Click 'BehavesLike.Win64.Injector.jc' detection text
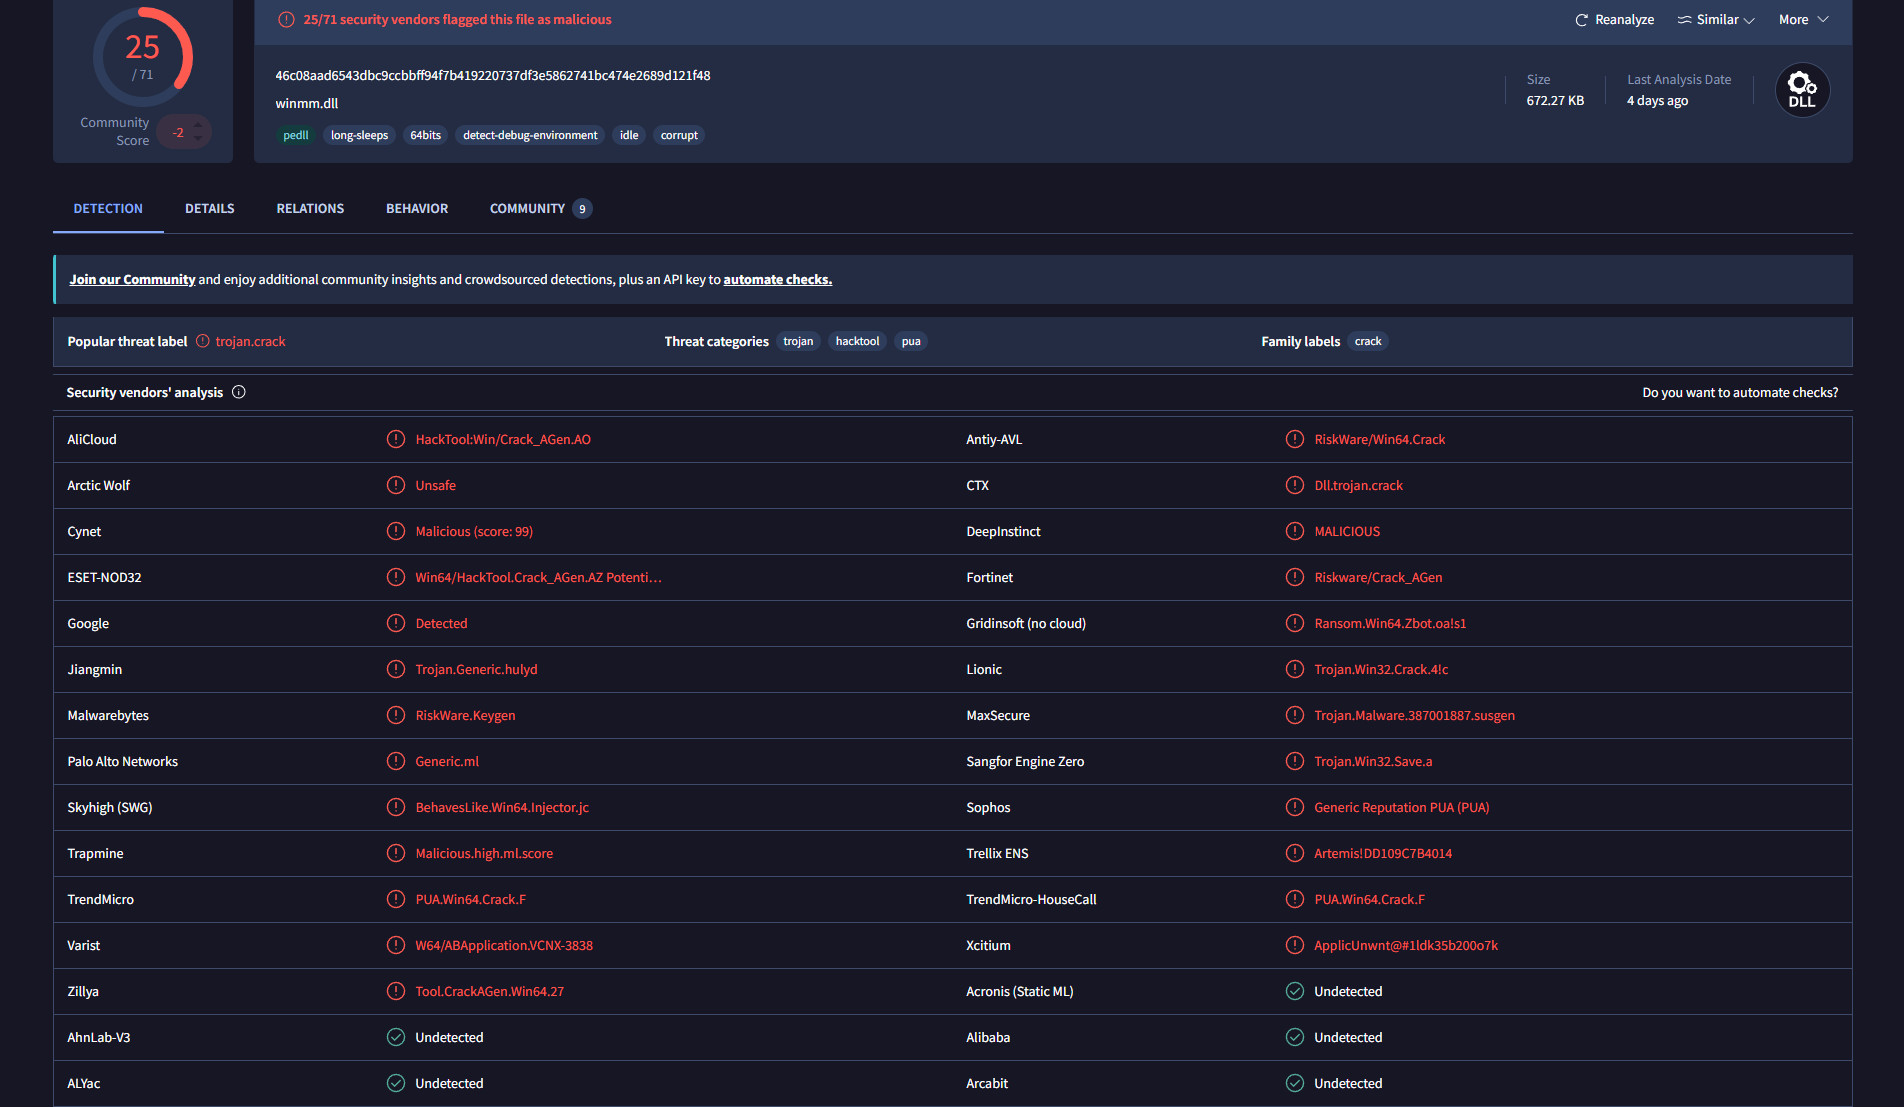 (502, 807)
